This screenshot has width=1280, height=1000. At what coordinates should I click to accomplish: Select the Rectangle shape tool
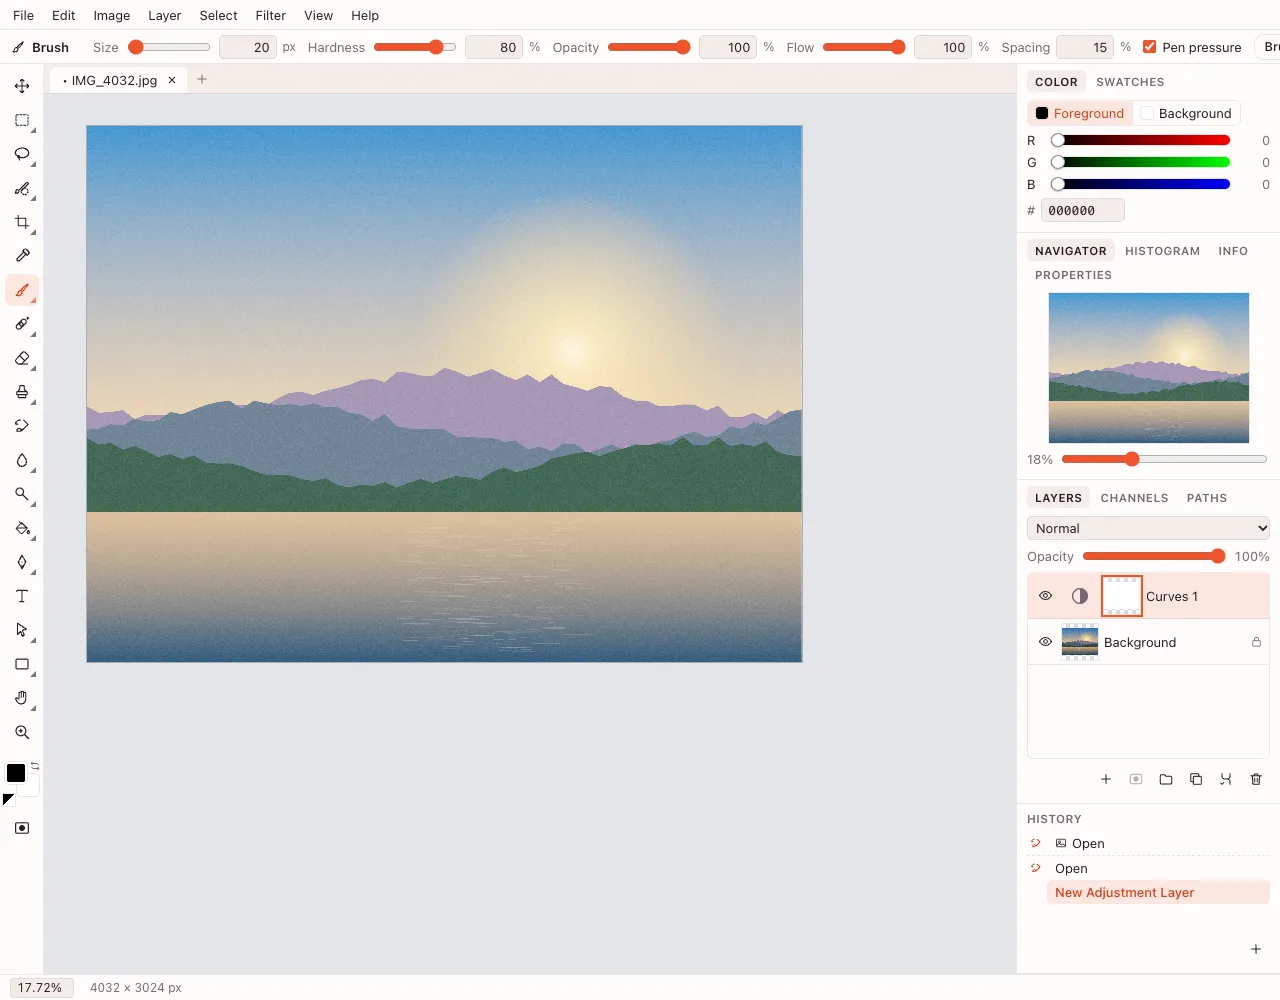point(22,664)
